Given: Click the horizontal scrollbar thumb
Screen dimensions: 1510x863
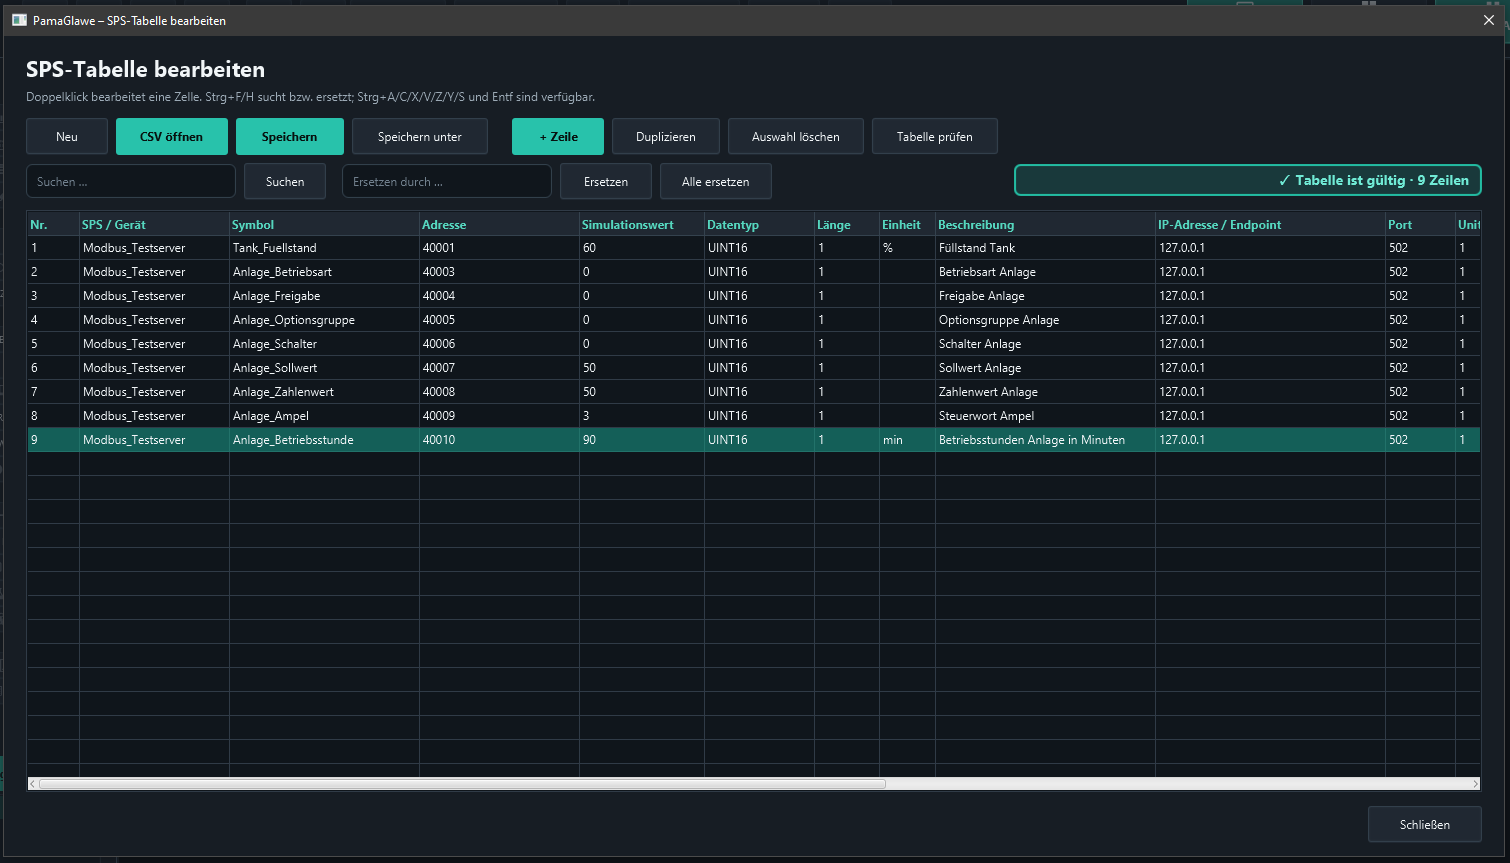Looking at the screenshot, I should (462, 784).
